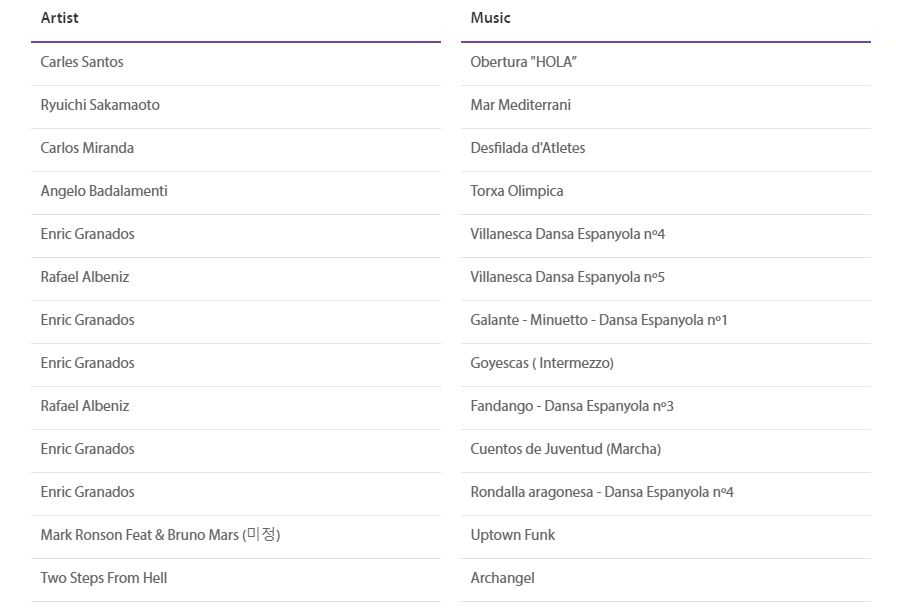
Task: Click the Ryuichi Sakamaoto artist entry
Action: coord(100,105)
